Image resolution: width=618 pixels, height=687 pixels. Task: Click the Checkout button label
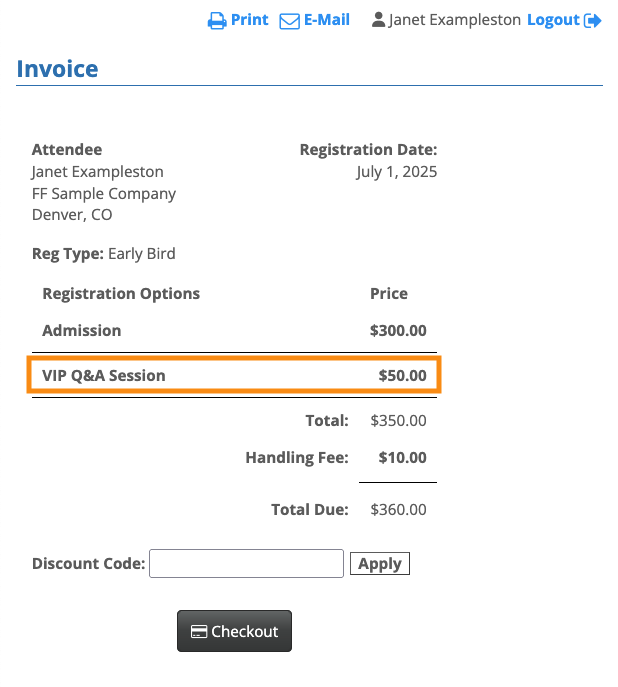[244, 632]
